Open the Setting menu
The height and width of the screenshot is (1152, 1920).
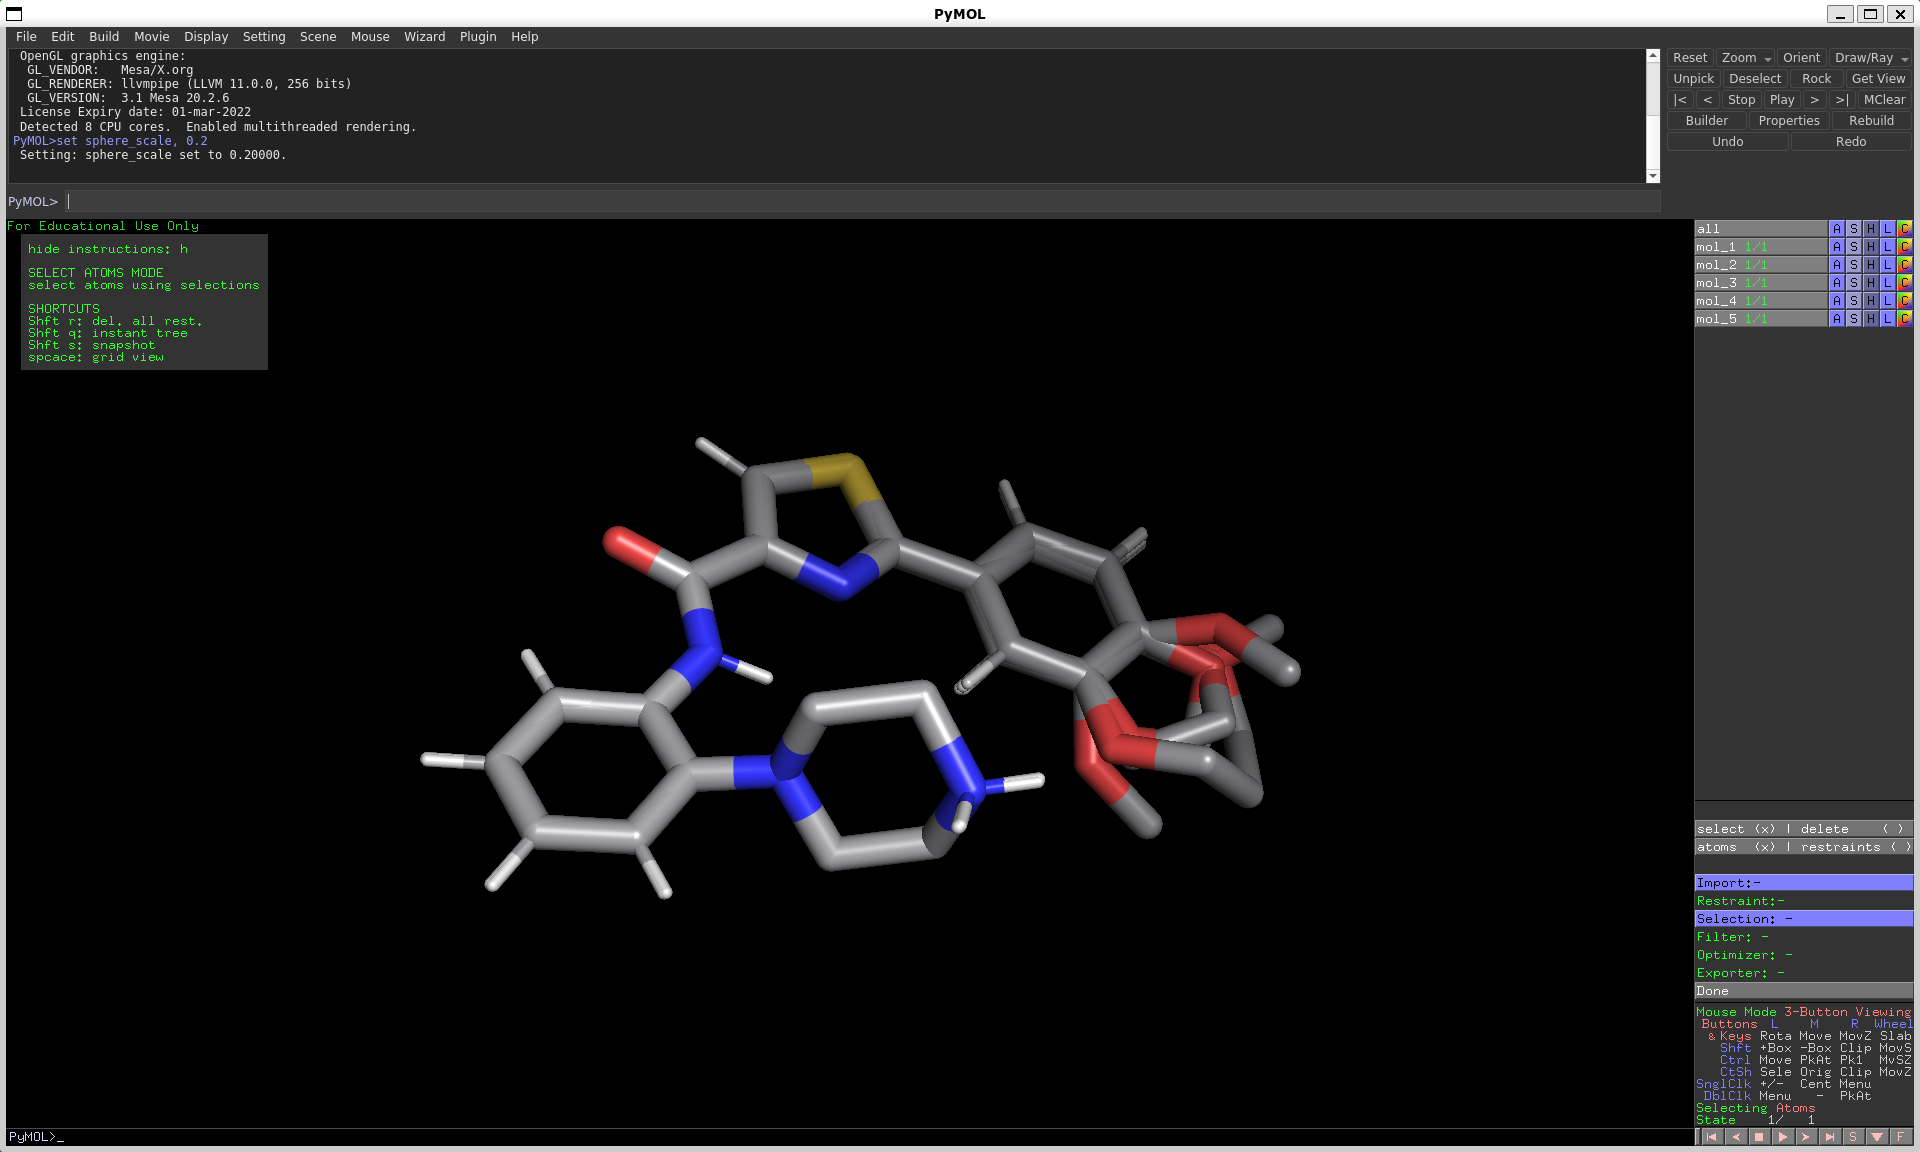pyautogui.click(x=264, y=37)
